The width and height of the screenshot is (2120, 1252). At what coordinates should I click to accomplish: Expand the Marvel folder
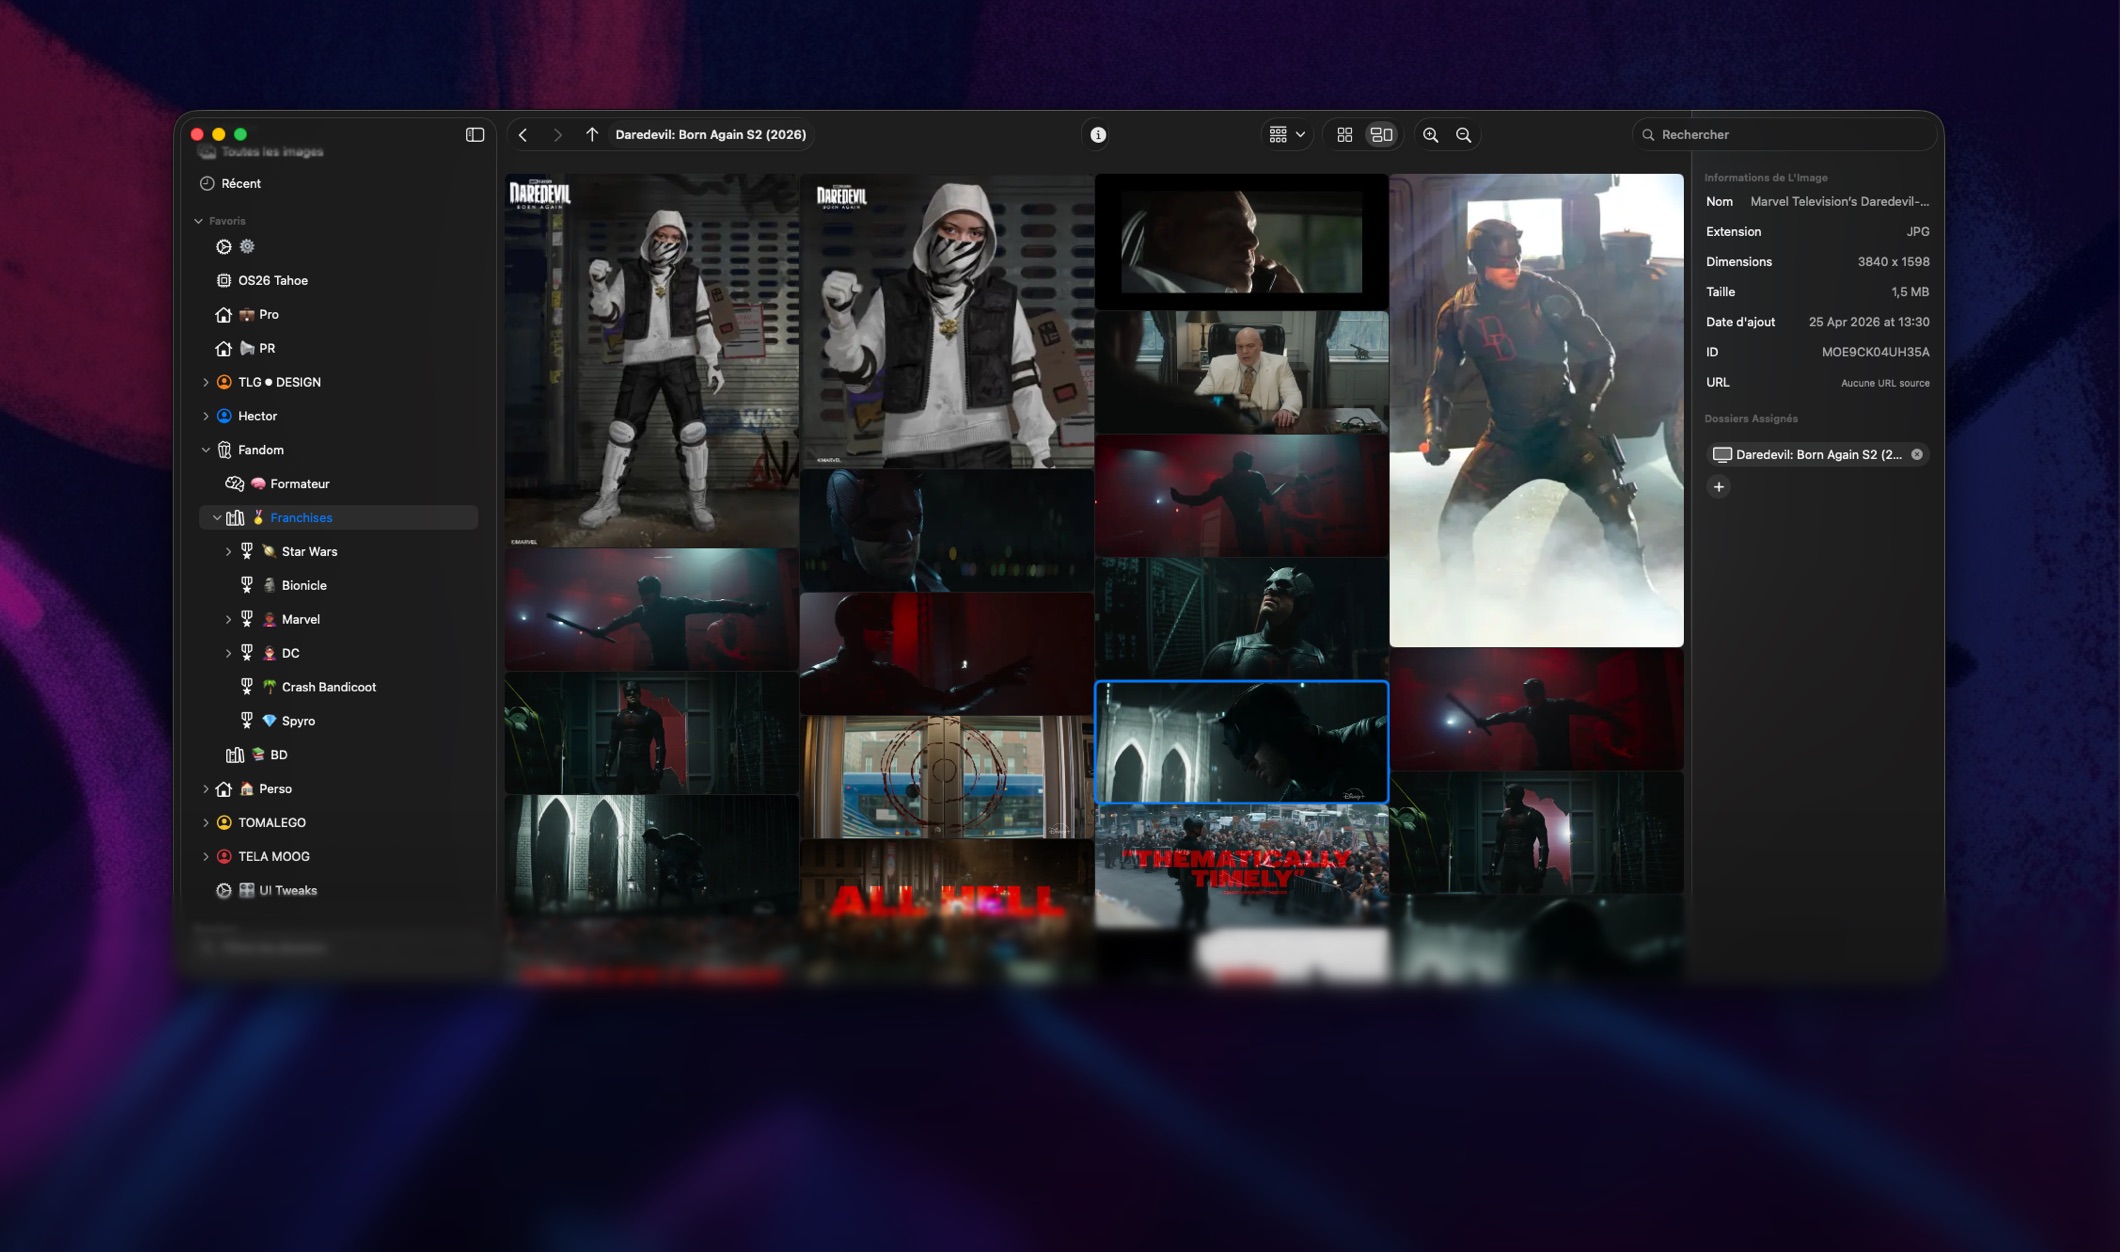point(228,619)
